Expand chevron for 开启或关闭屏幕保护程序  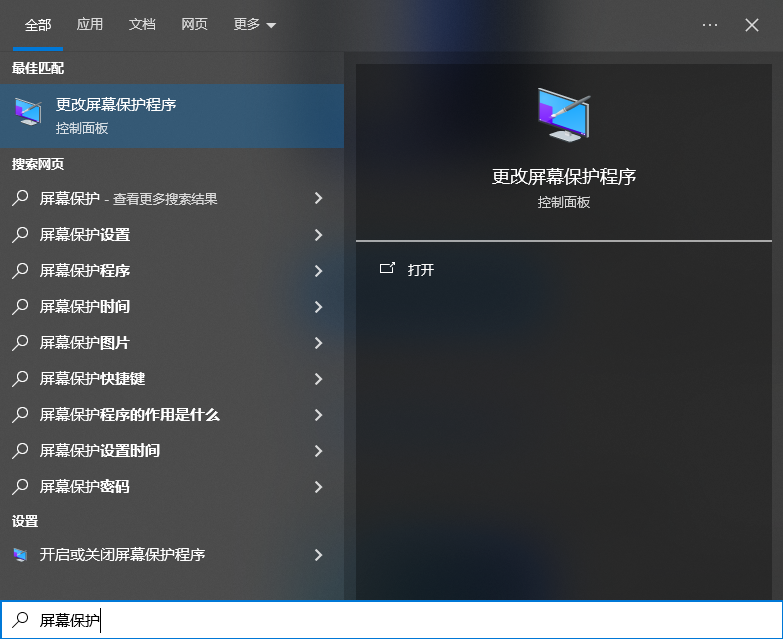point(319,555)
